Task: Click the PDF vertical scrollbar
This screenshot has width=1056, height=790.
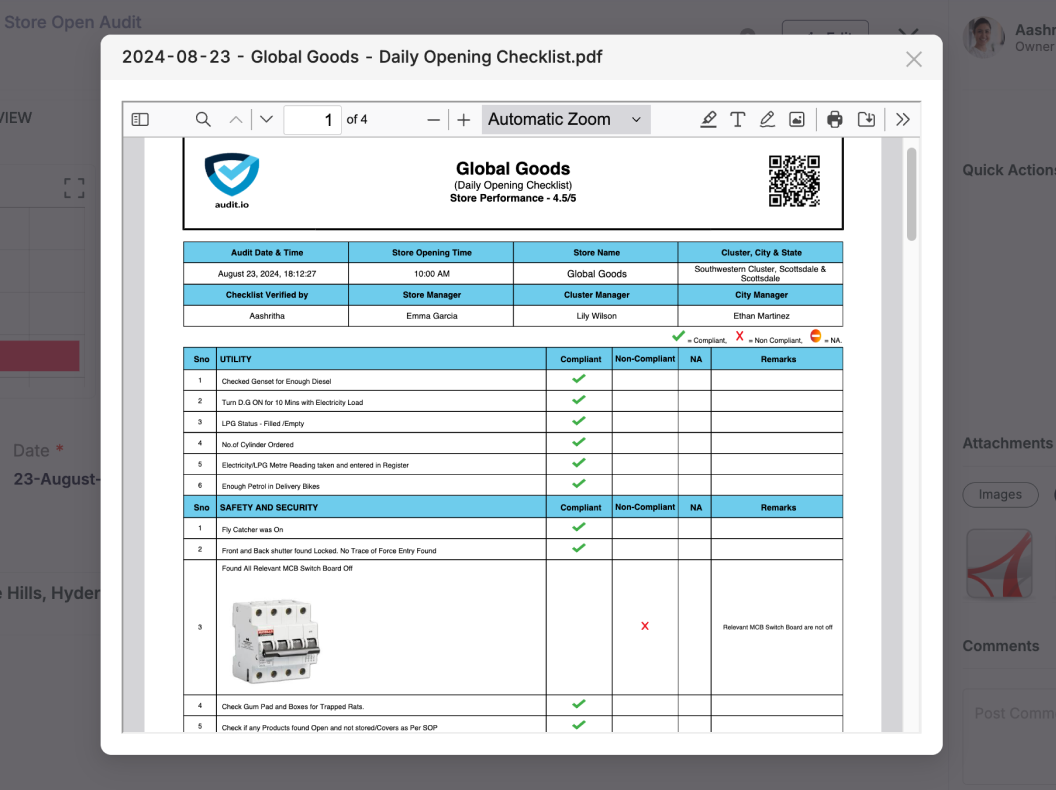Action: coord(911,194)
